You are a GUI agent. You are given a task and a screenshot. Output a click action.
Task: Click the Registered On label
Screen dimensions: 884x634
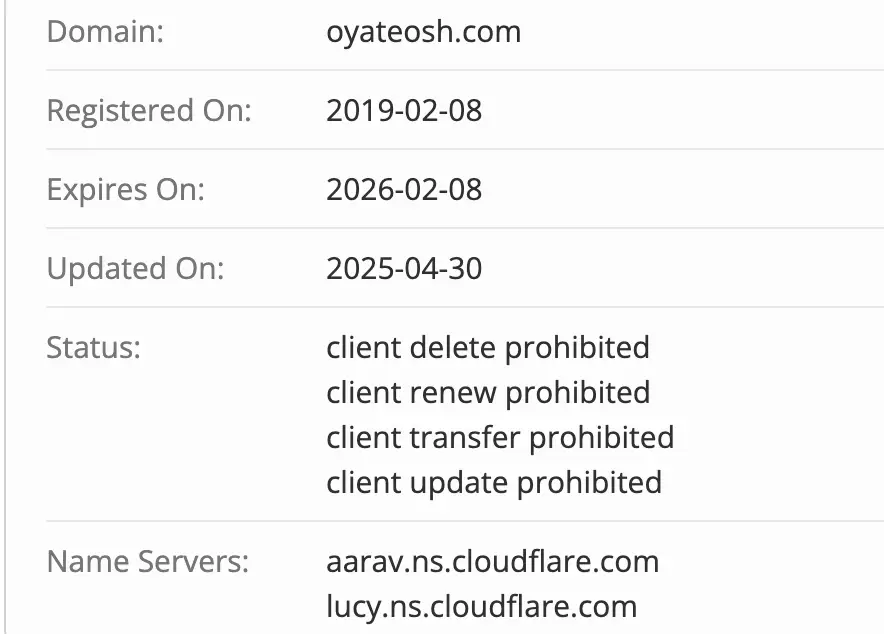click(149, 110)
